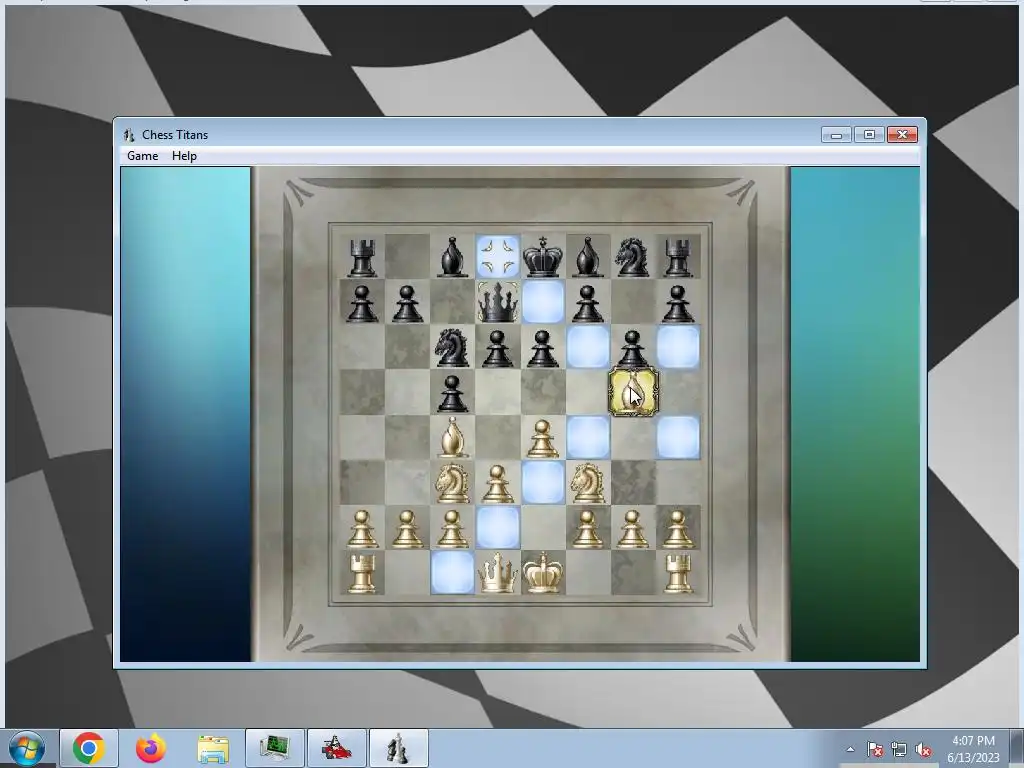Select the white rook on a1
Screen dimensions: 1024x768
(362, 573)
